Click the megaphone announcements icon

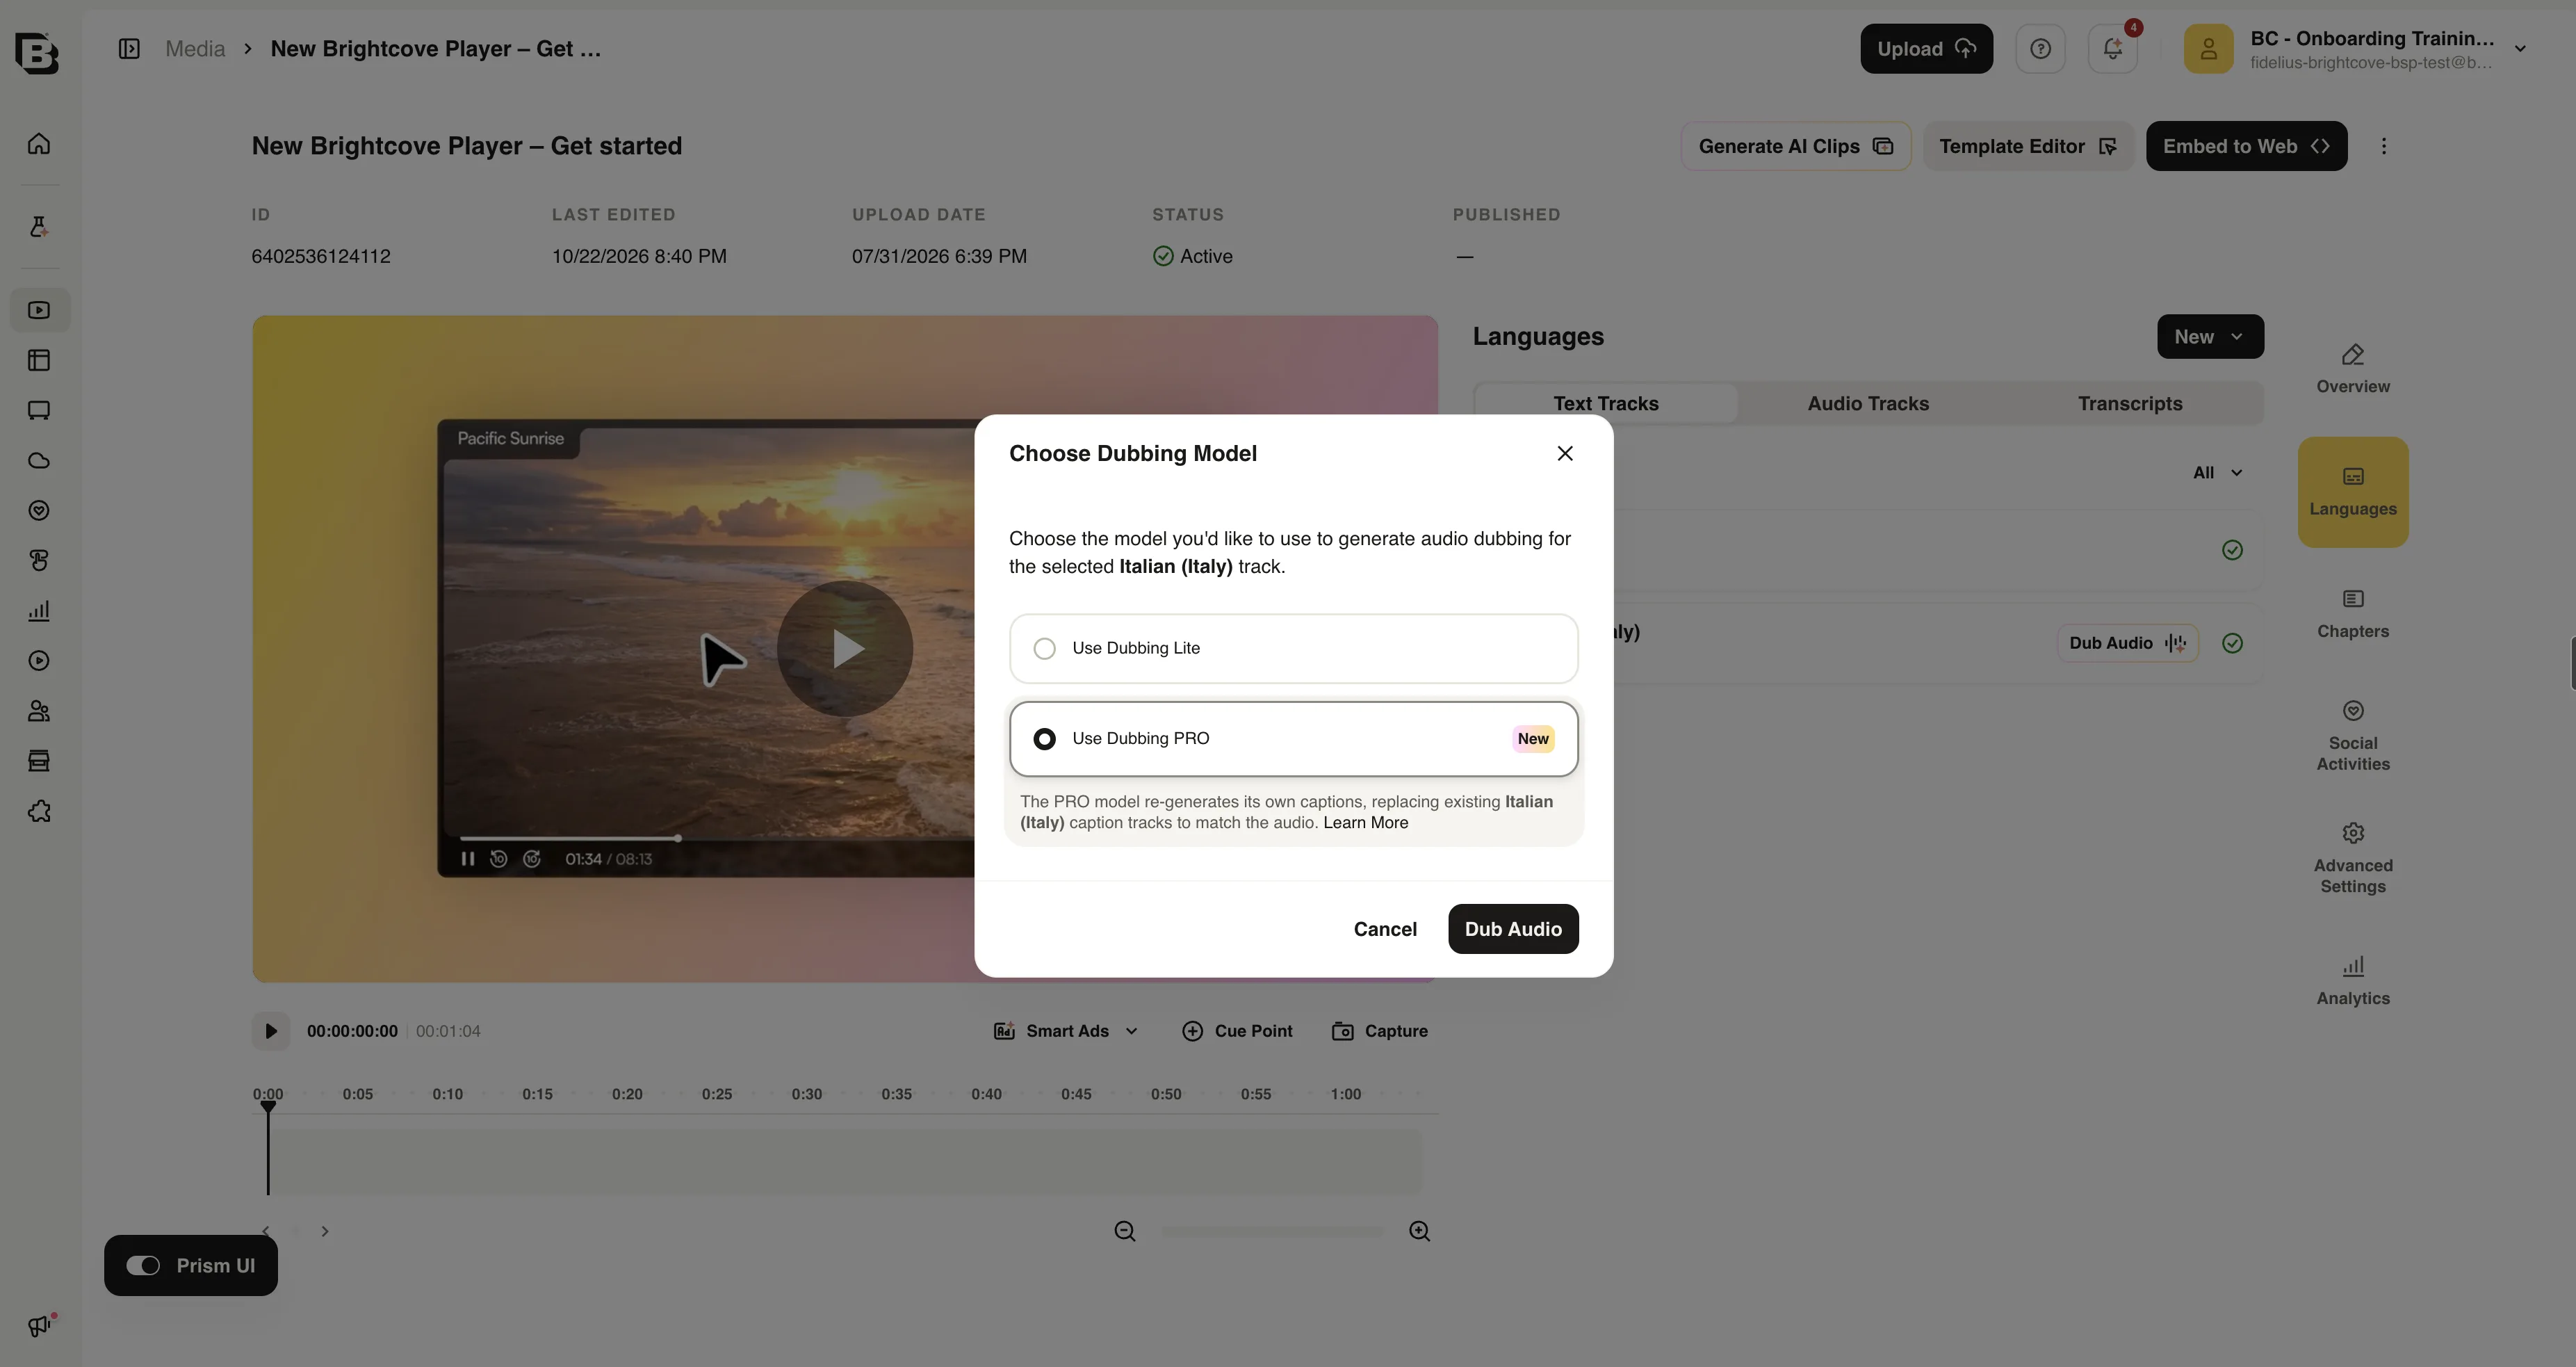click(39, 1325)
